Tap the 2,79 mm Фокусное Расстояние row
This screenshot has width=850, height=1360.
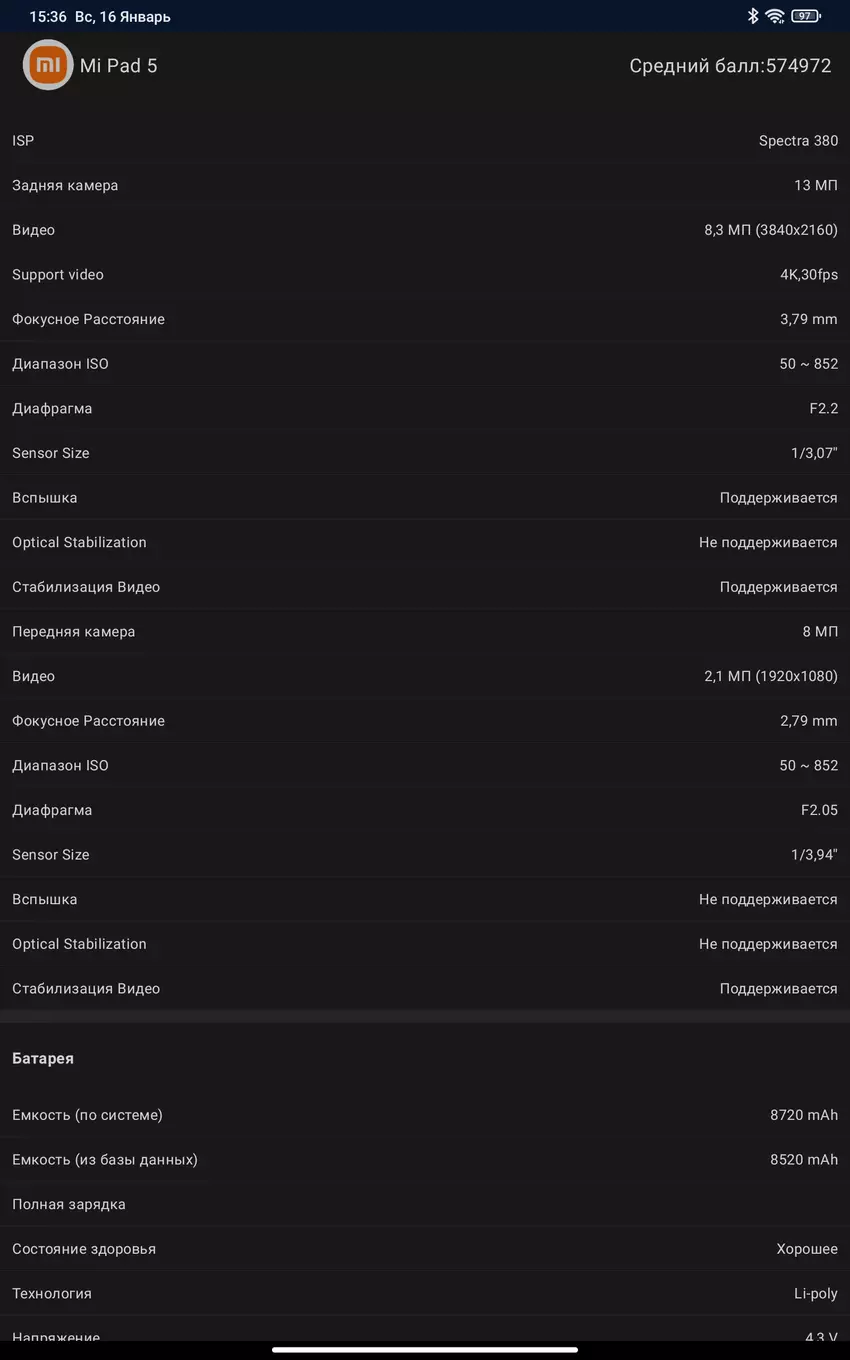click(425, 721)
